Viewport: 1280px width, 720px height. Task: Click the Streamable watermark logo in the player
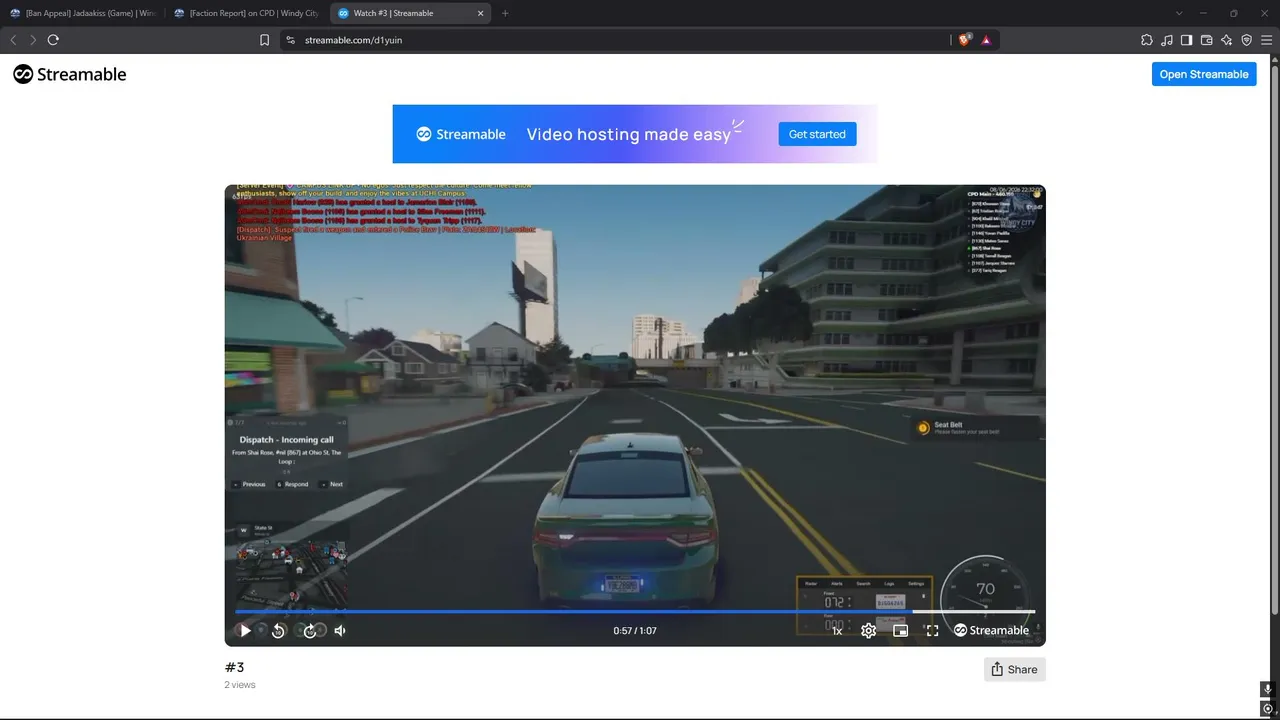click(991, 631)
